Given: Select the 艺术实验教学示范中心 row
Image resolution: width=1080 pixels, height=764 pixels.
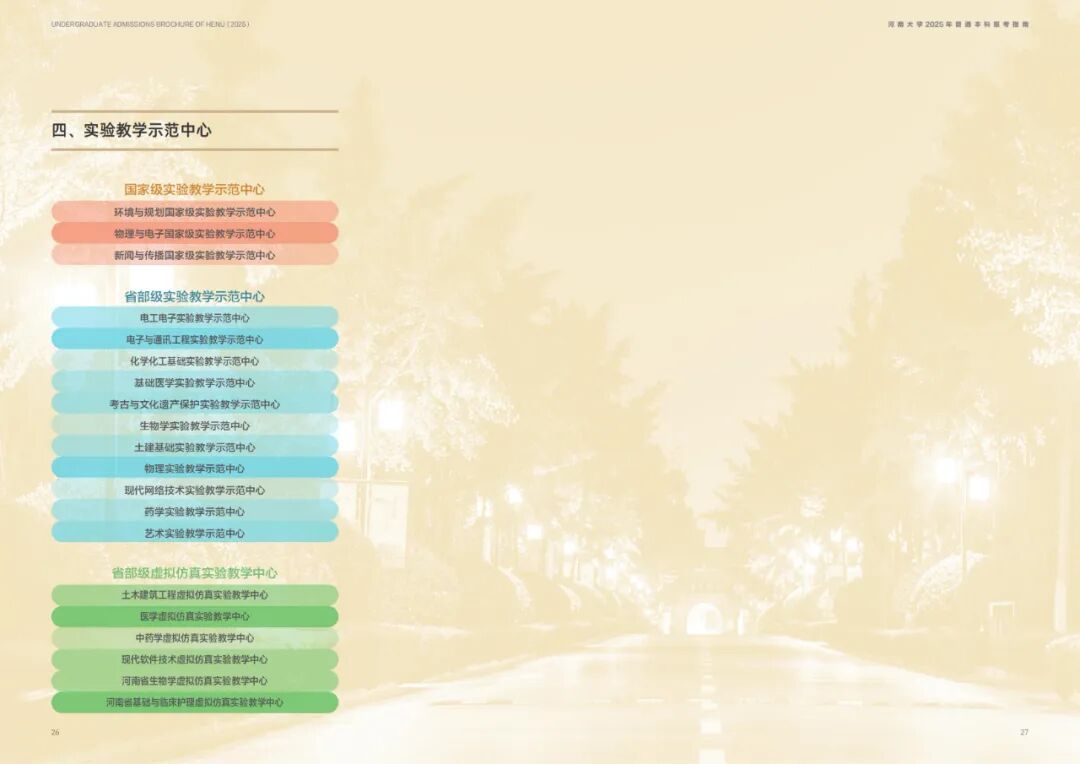Looking at the screenshot, I should click(x=195, y=533).
